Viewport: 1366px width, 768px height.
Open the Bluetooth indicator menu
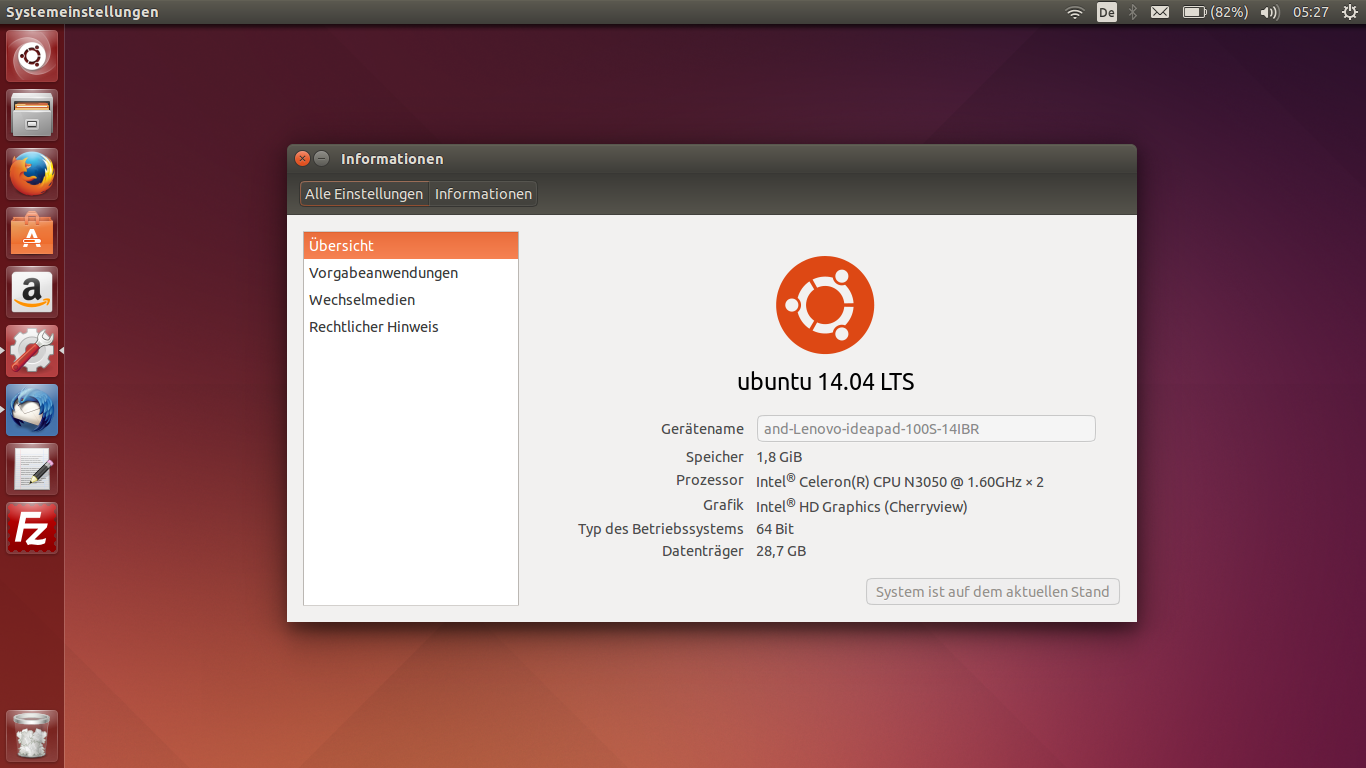coord(1133,12)
